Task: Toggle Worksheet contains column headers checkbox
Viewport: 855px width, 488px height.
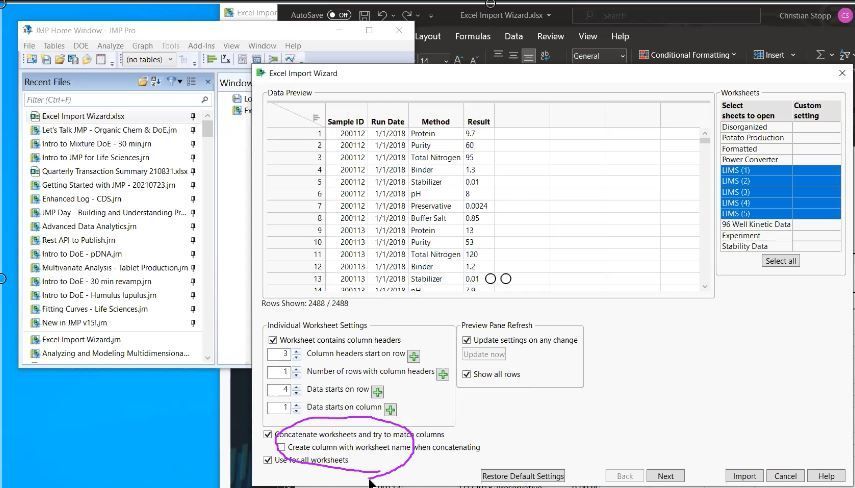Action: [x=273, y=340]
